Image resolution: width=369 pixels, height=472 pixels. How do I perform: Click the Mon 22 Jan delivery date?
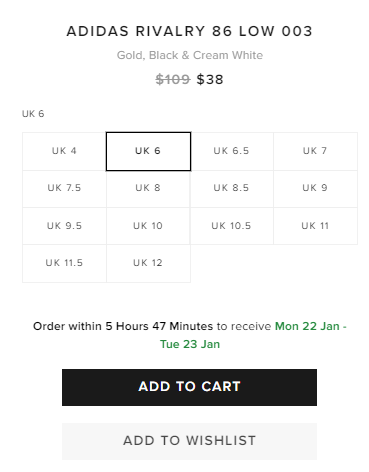click(x=307, y=326)
